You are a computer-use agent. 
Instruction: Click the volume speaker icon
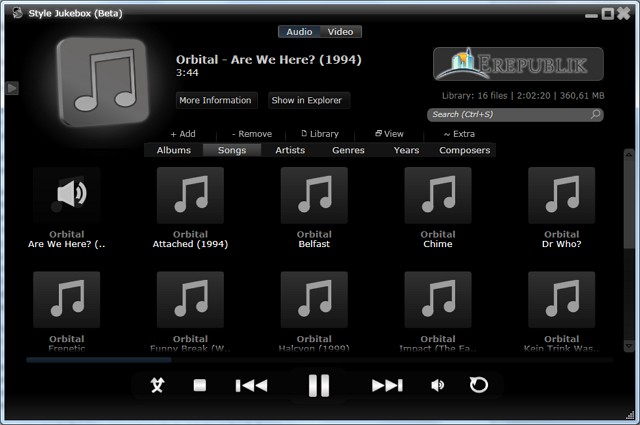(x=438, y=385)
